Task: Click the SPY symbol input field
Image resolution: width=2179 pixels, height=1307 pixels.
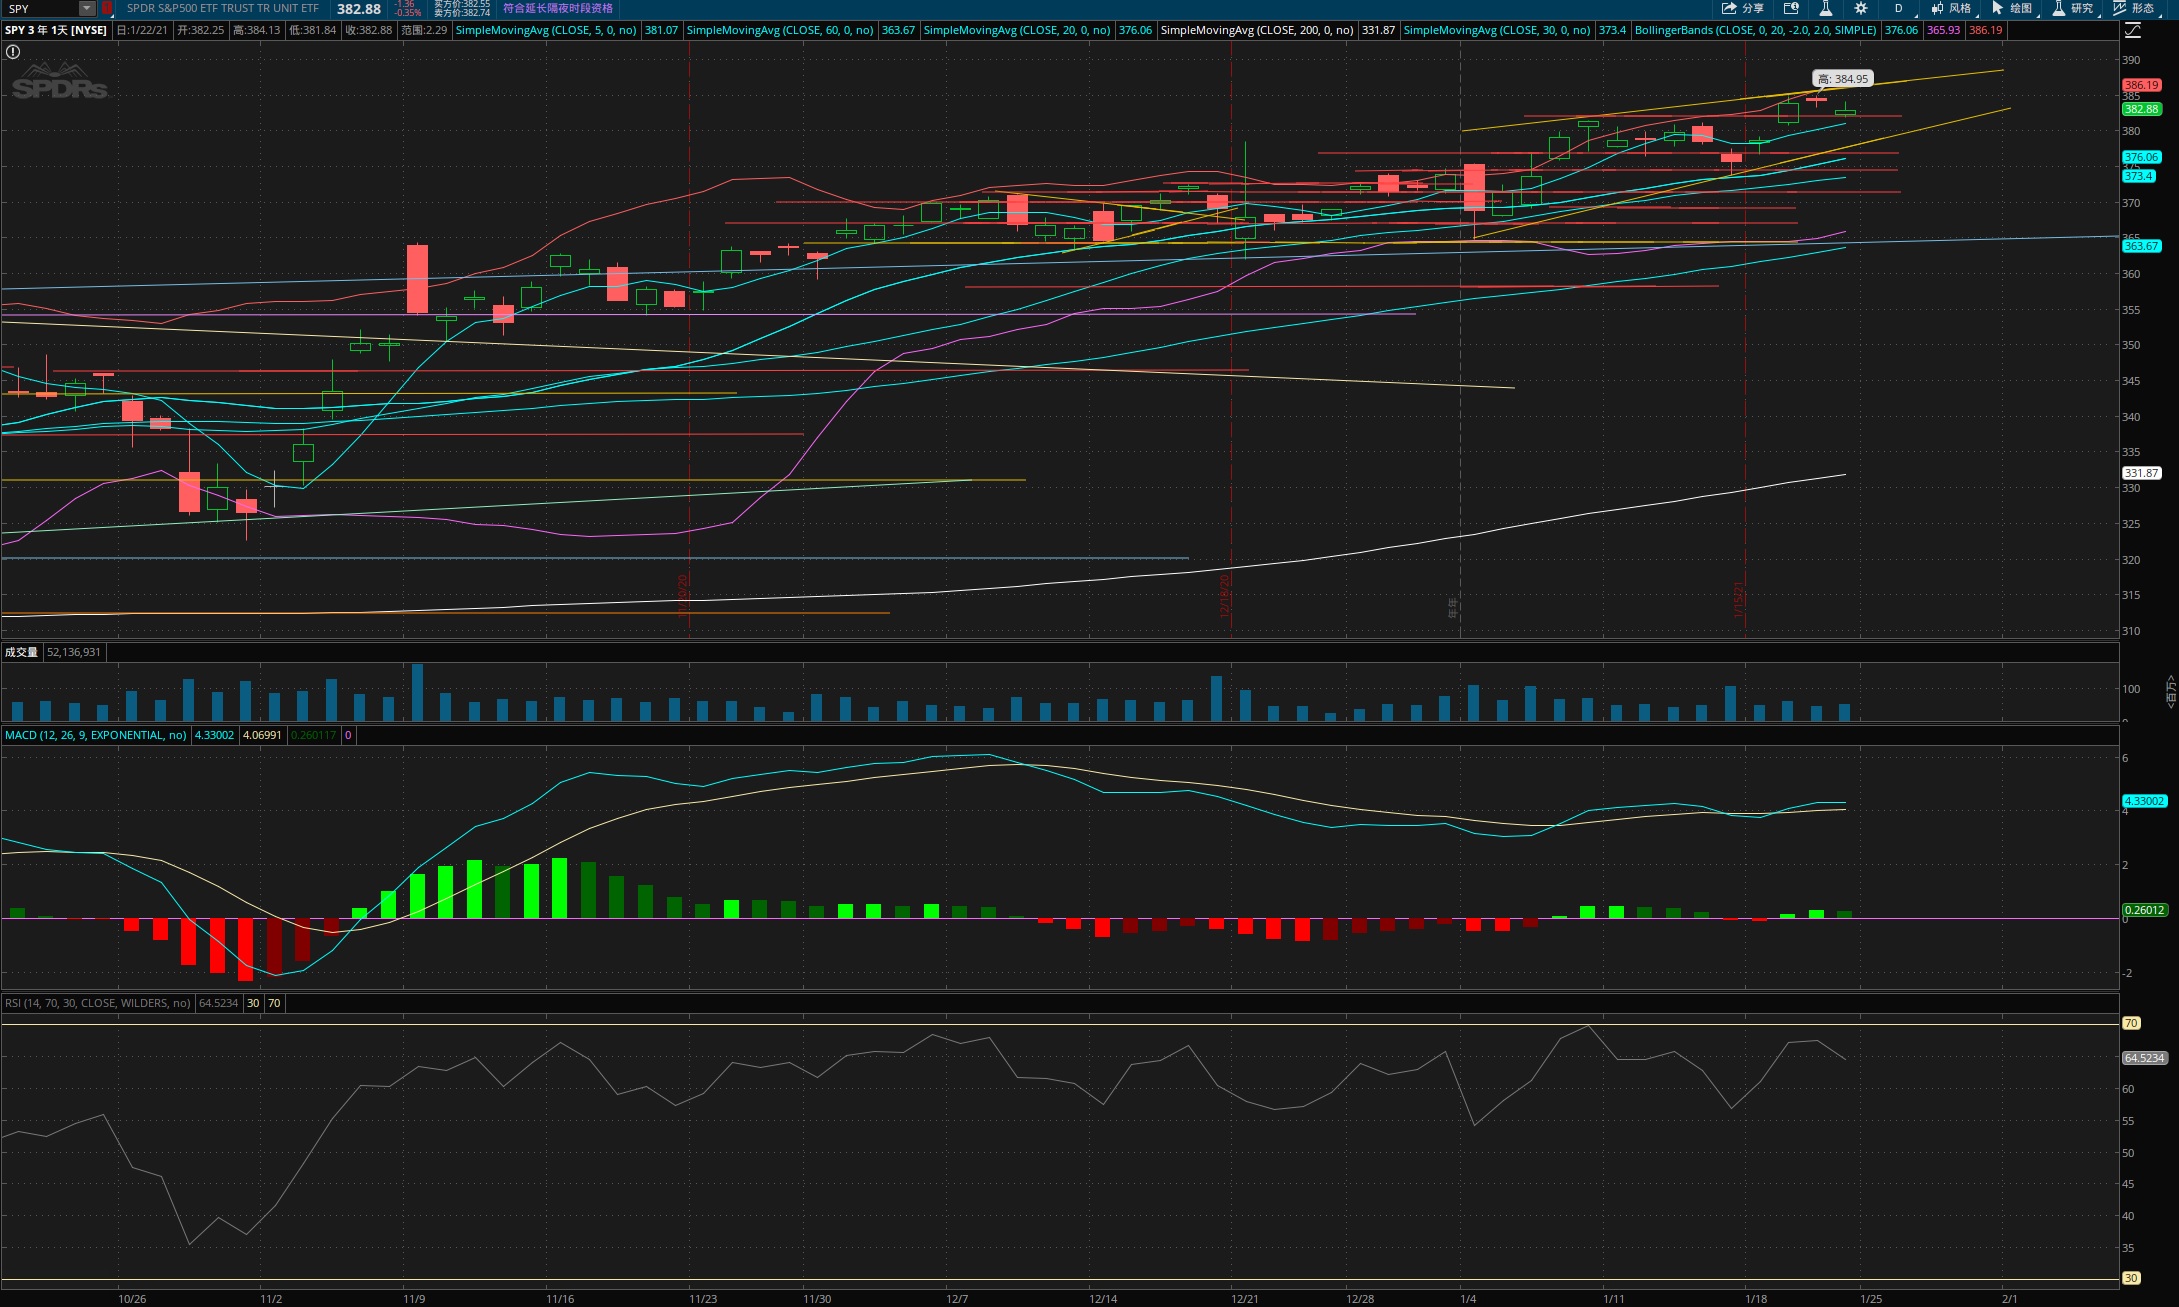Action: [x=40, y=8]
